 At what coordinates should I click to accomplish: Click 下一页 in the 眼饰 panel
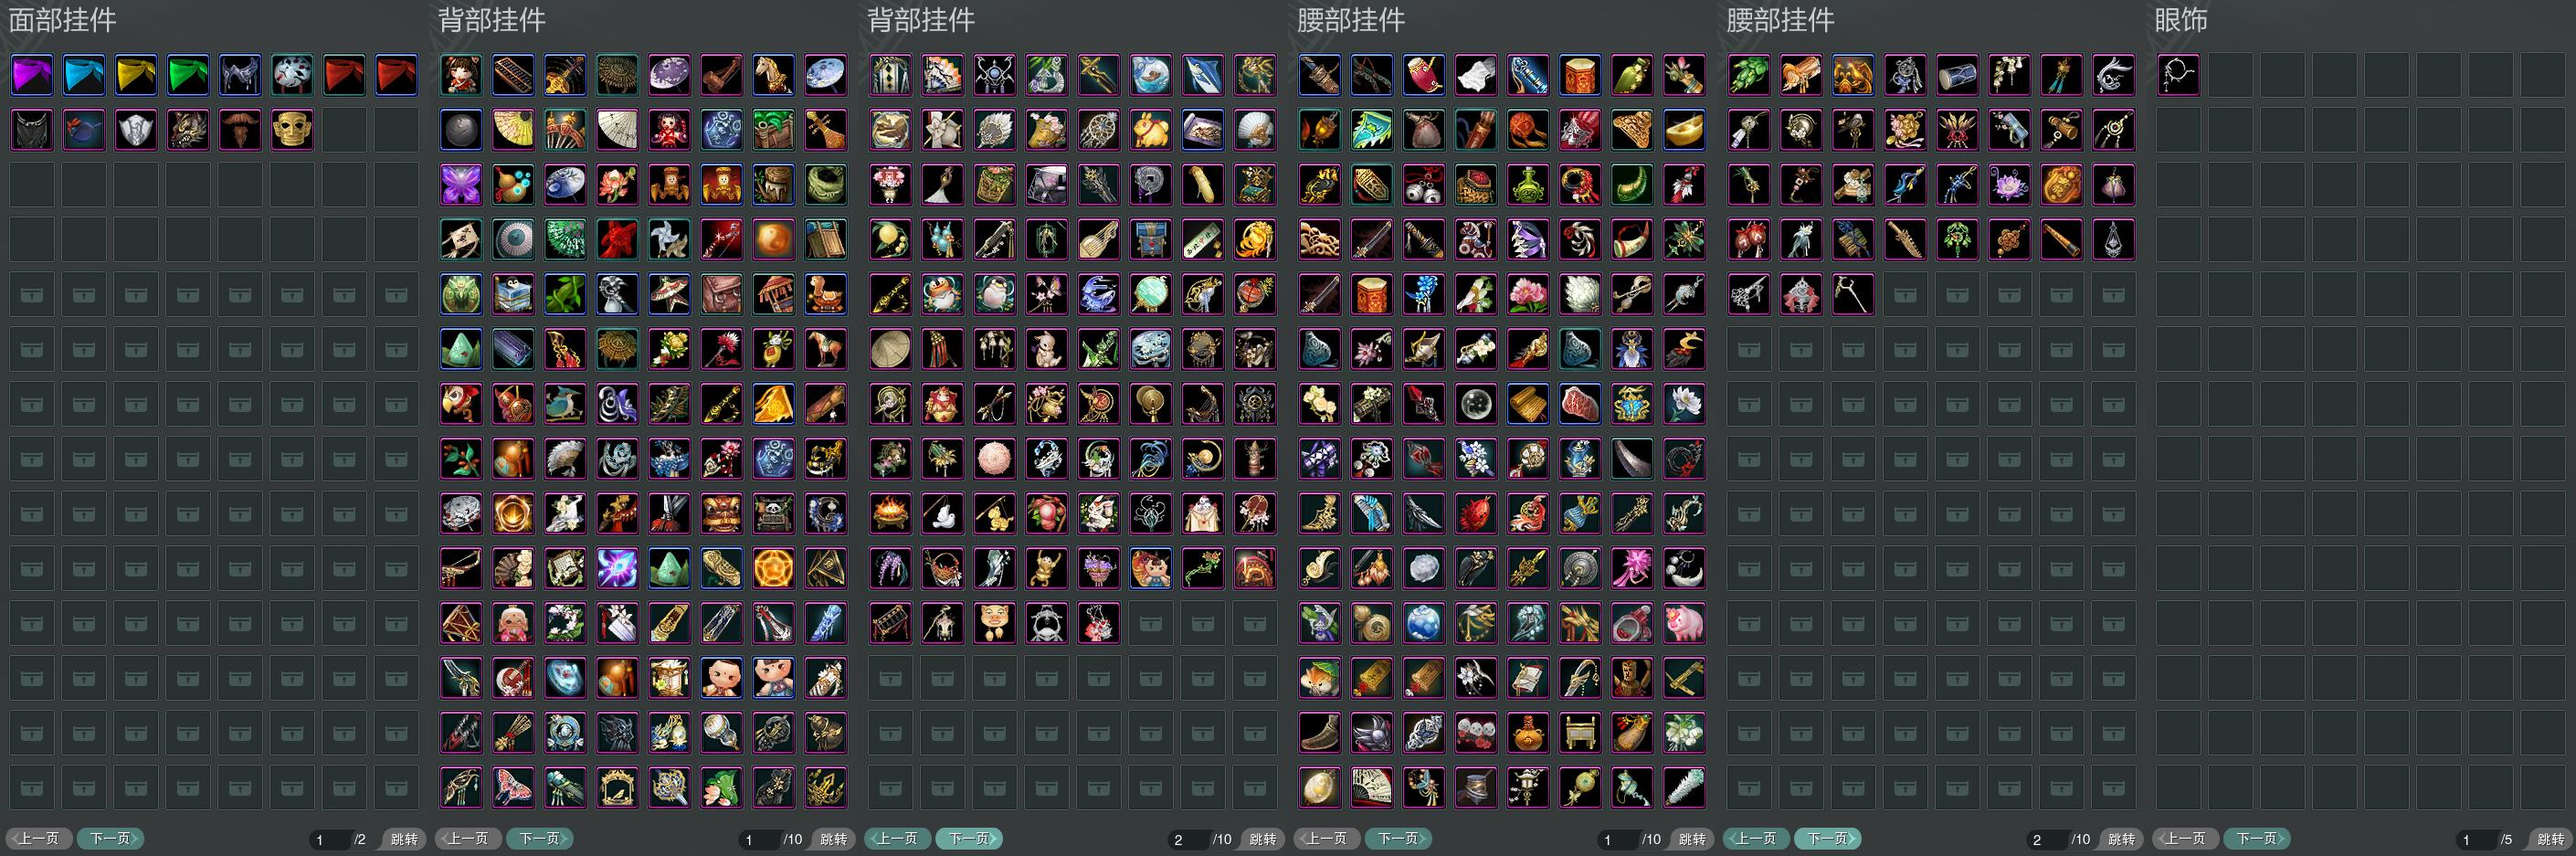pyautogui.click(x=2257, y=838)
